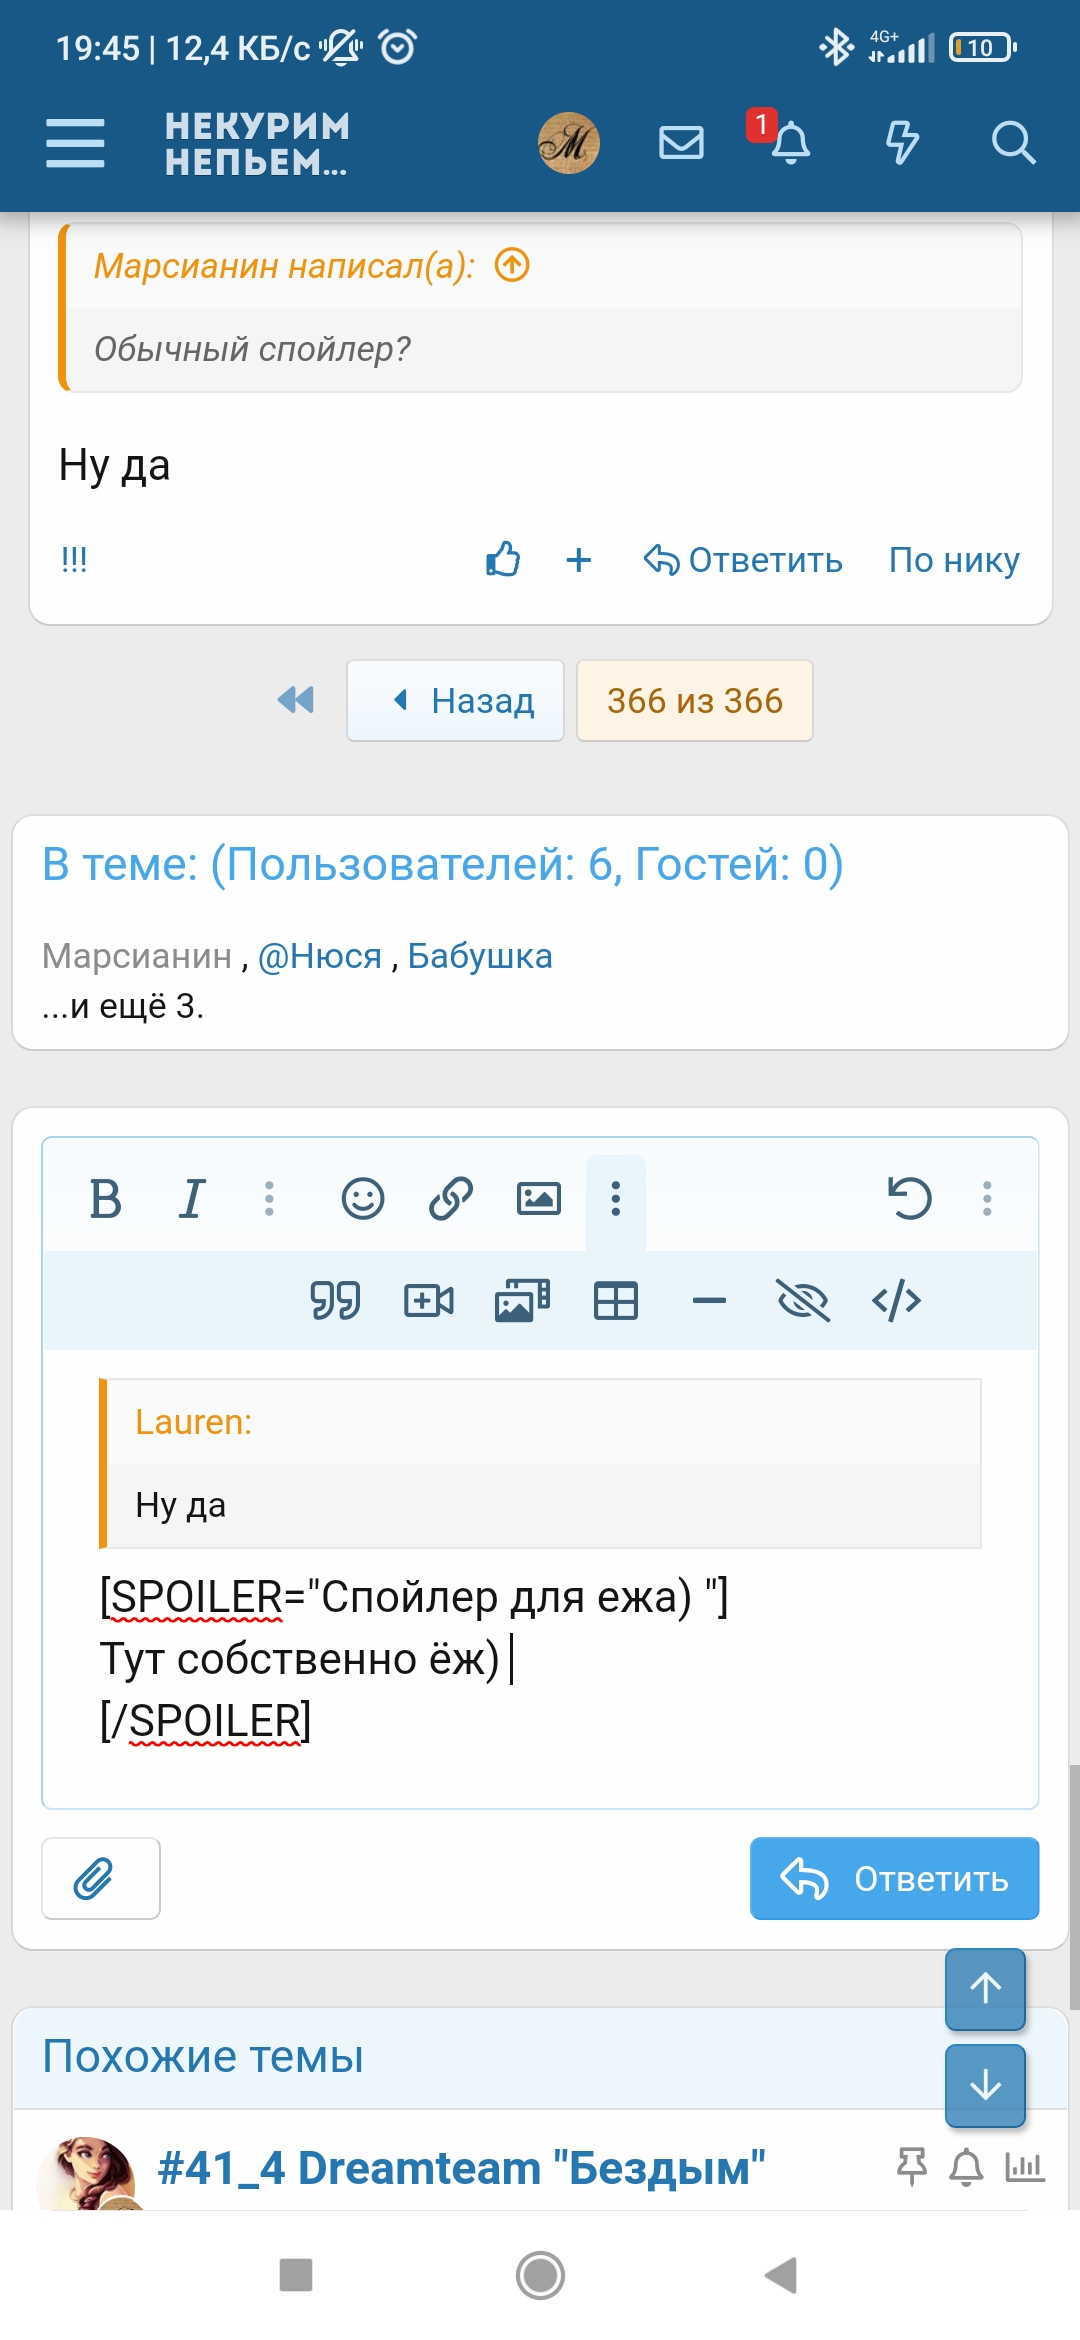Collapse the insert options toolbar row
The image size is (1080, 2340).
click(616, 1198)
